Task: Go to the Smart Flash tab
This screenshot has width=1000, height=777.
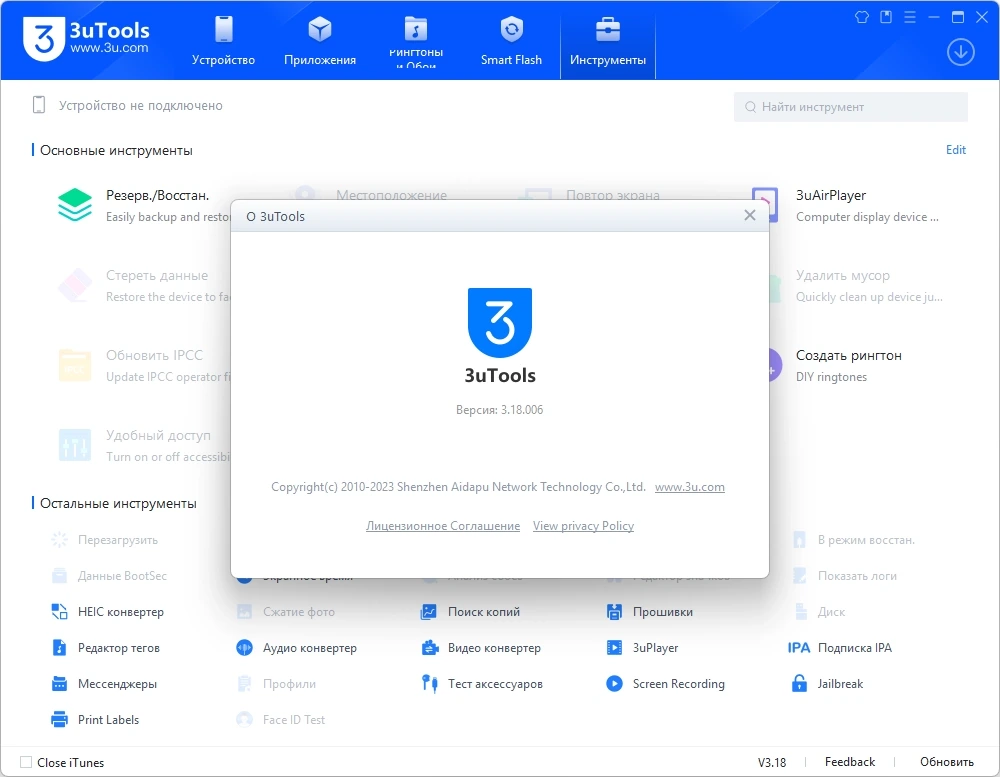Action: coord(511,41)
